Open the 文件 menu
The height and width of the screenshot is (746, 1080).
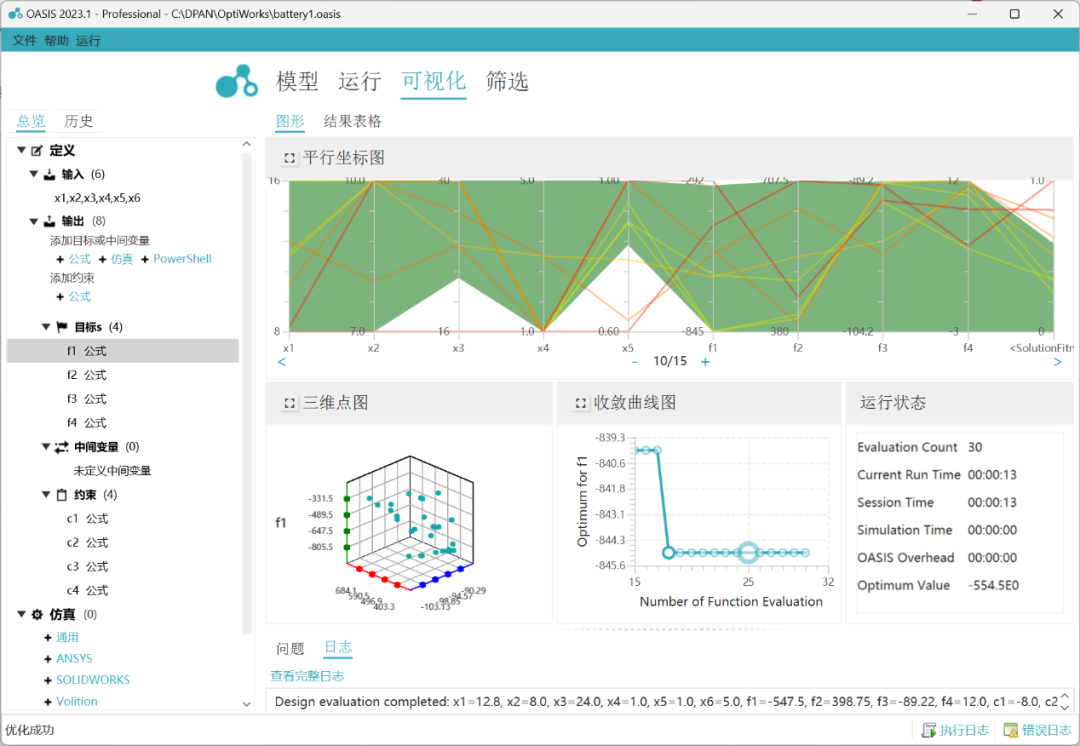24,41
